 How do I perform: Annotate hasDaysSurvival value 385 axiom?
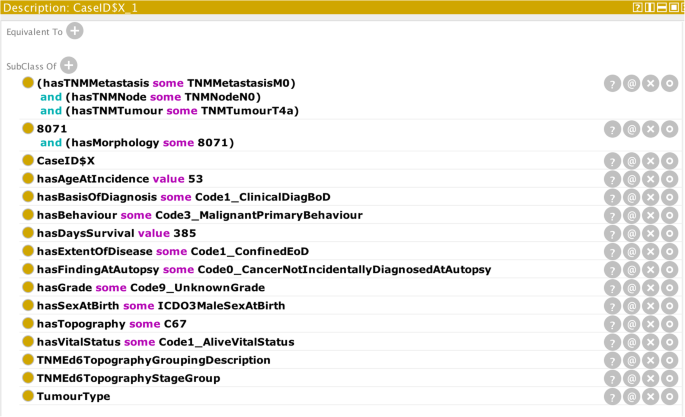click(x=632, y=234)
